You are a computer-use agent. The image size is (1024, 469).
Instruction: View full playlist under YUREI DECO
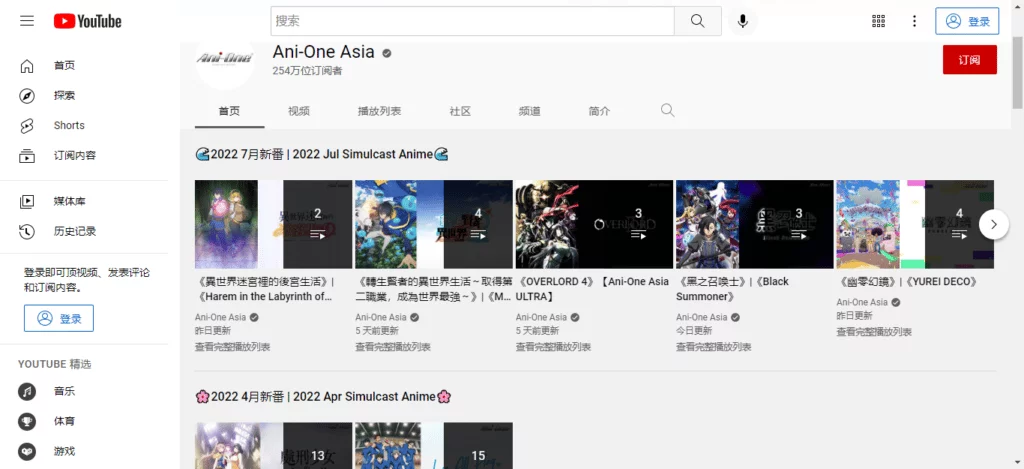pyautogui.click(x=874, y=332)
